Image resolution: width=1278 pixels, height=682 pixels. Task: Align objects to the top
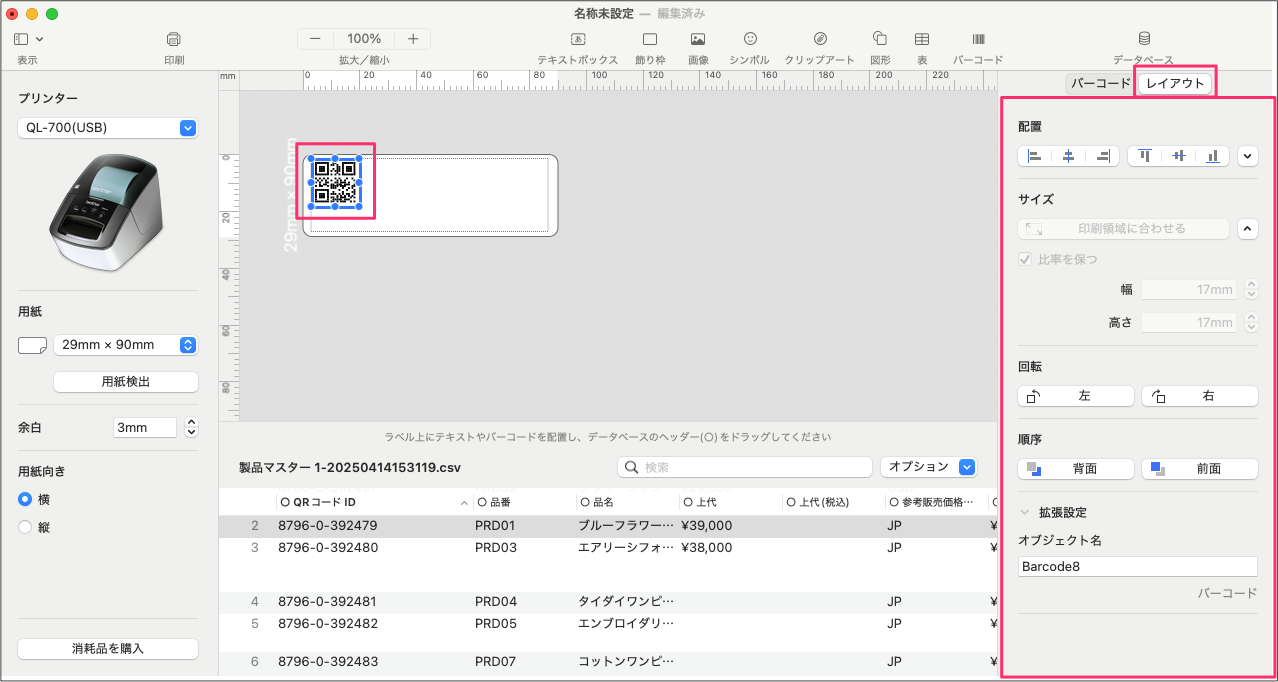1145,156
